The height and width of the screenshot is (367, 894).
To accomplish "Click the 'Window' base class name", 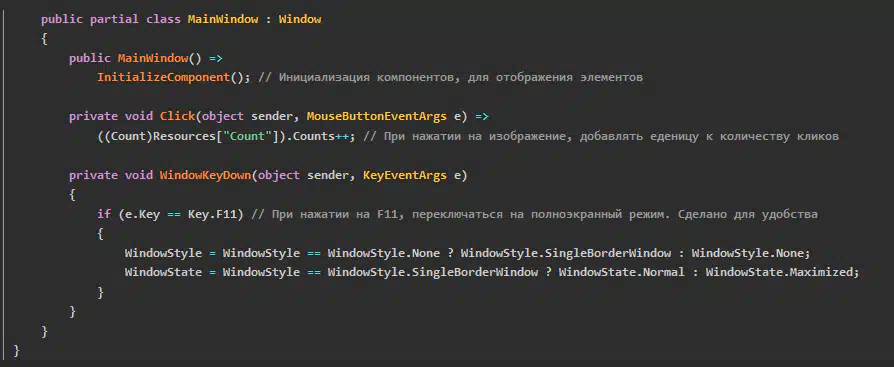I will 300,19.
